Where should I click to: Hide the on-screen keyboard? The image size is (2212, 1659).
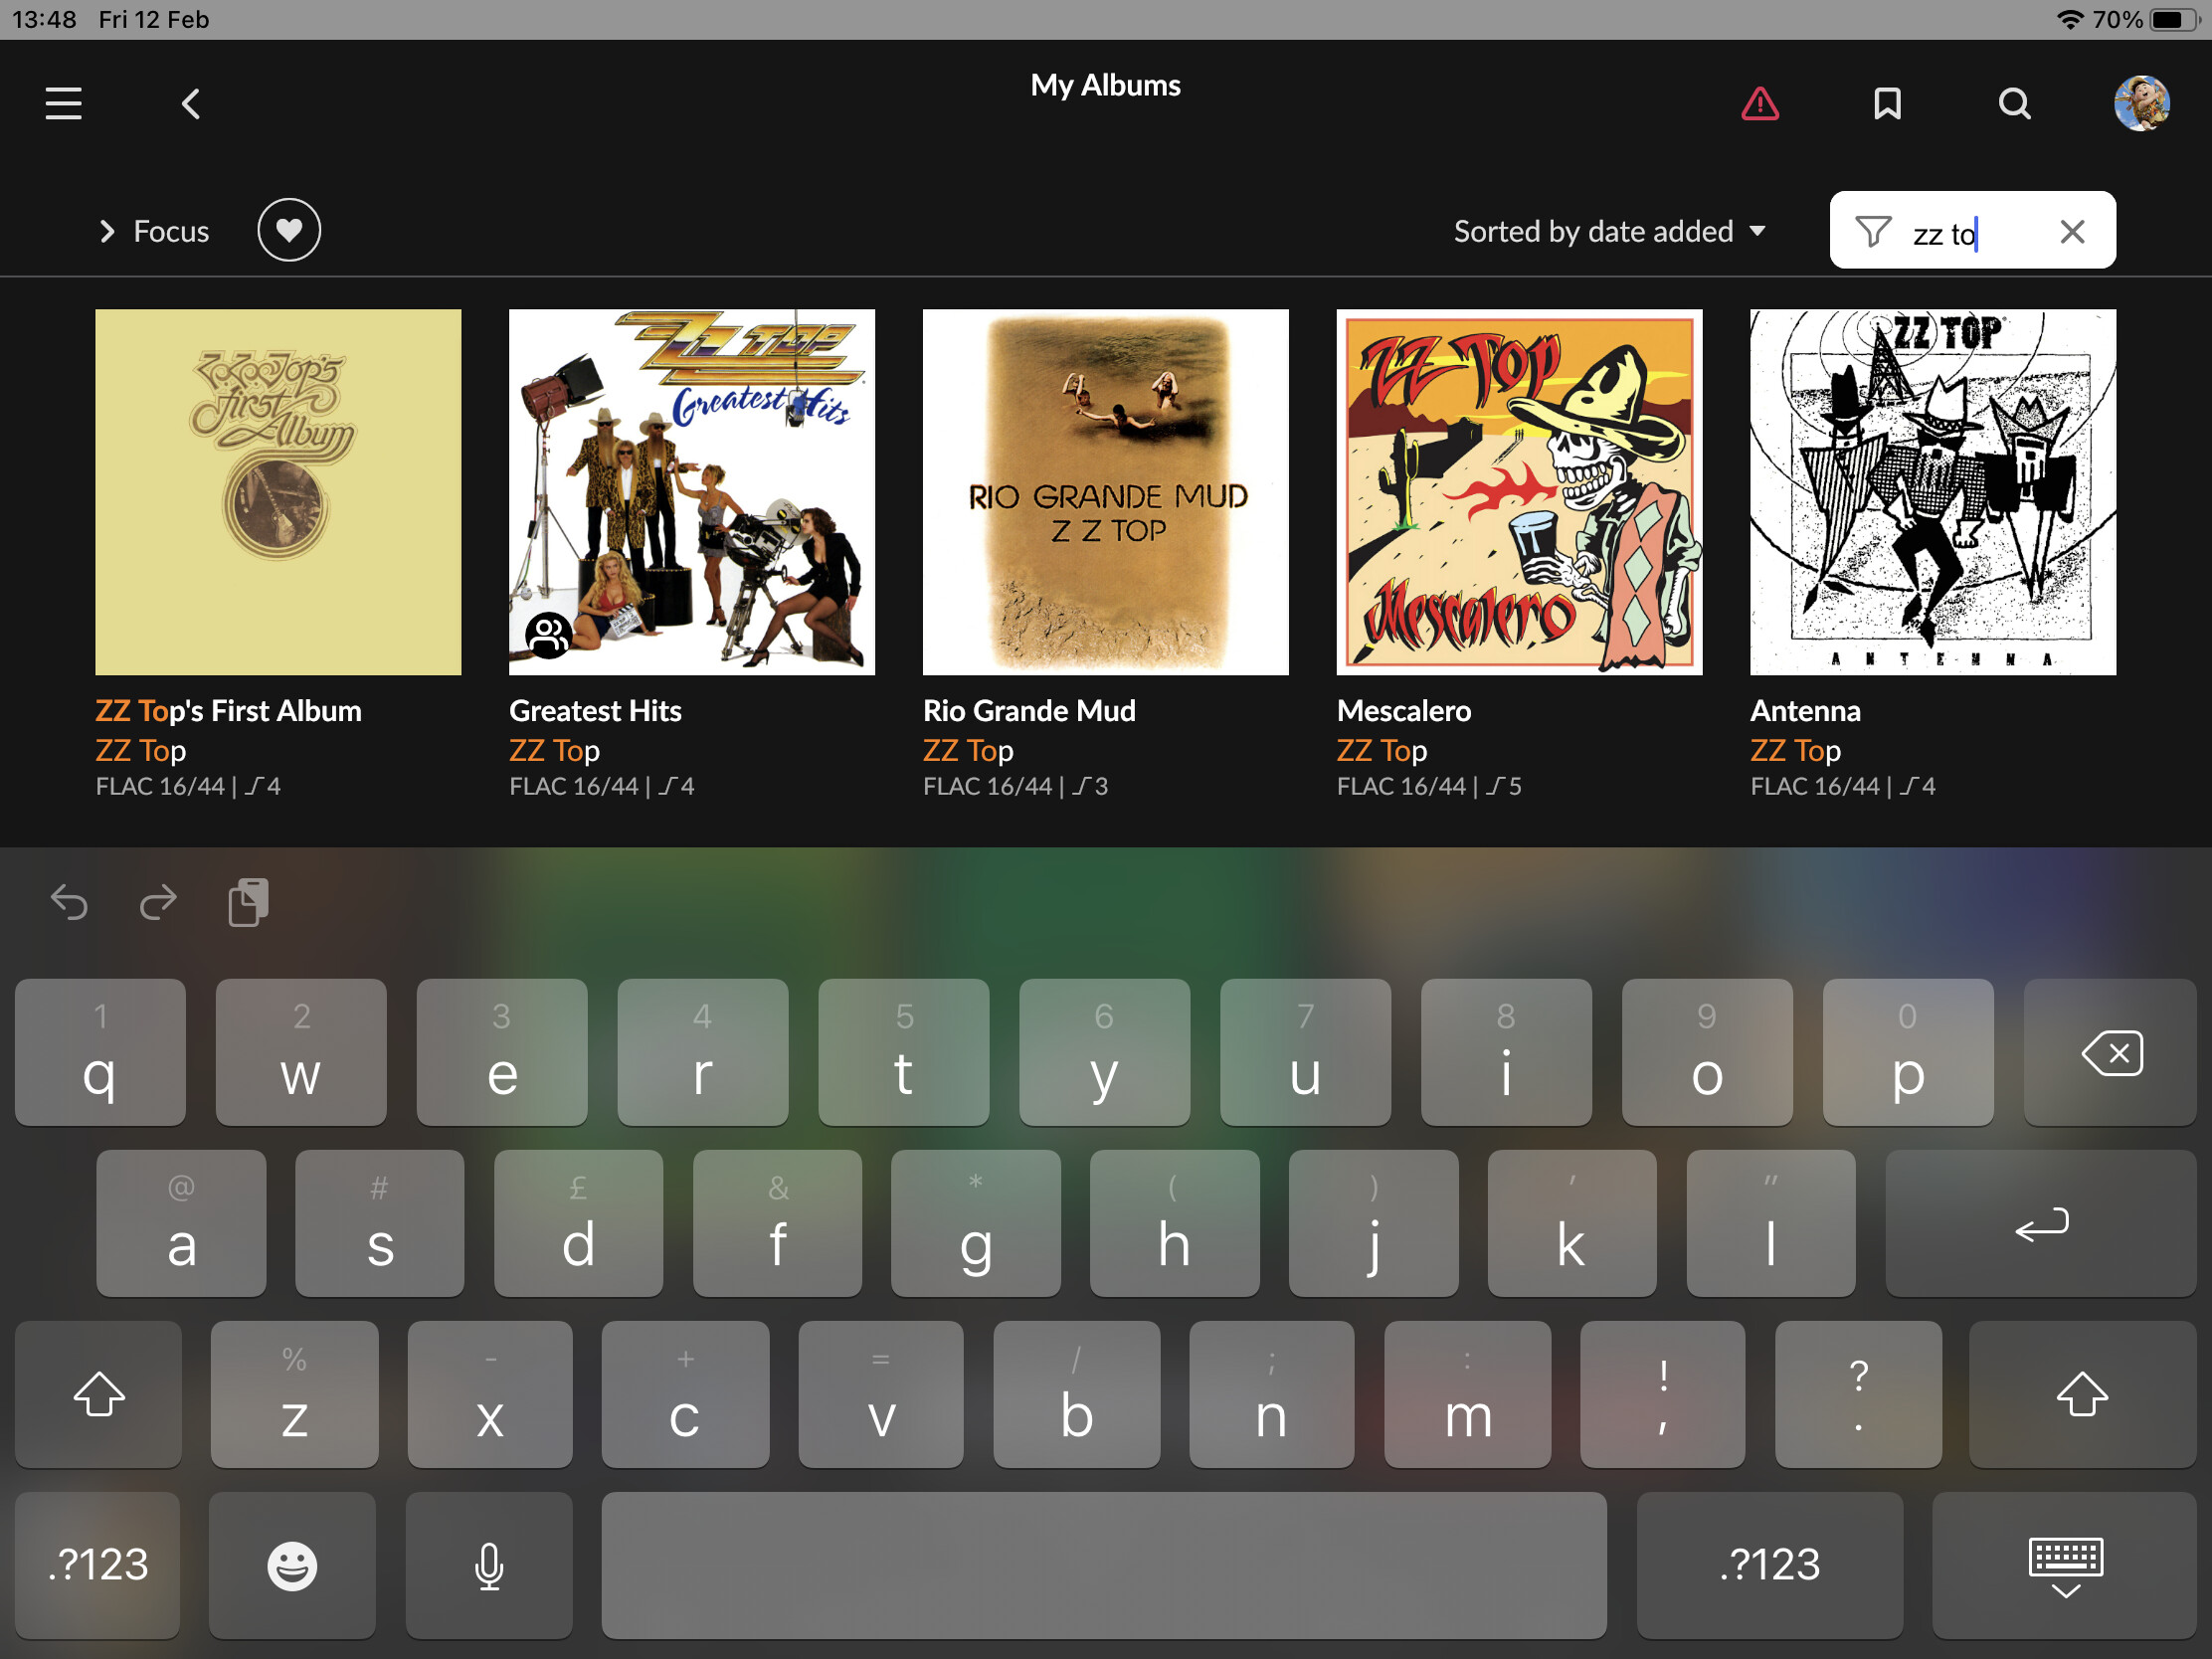(2065, 1566)
